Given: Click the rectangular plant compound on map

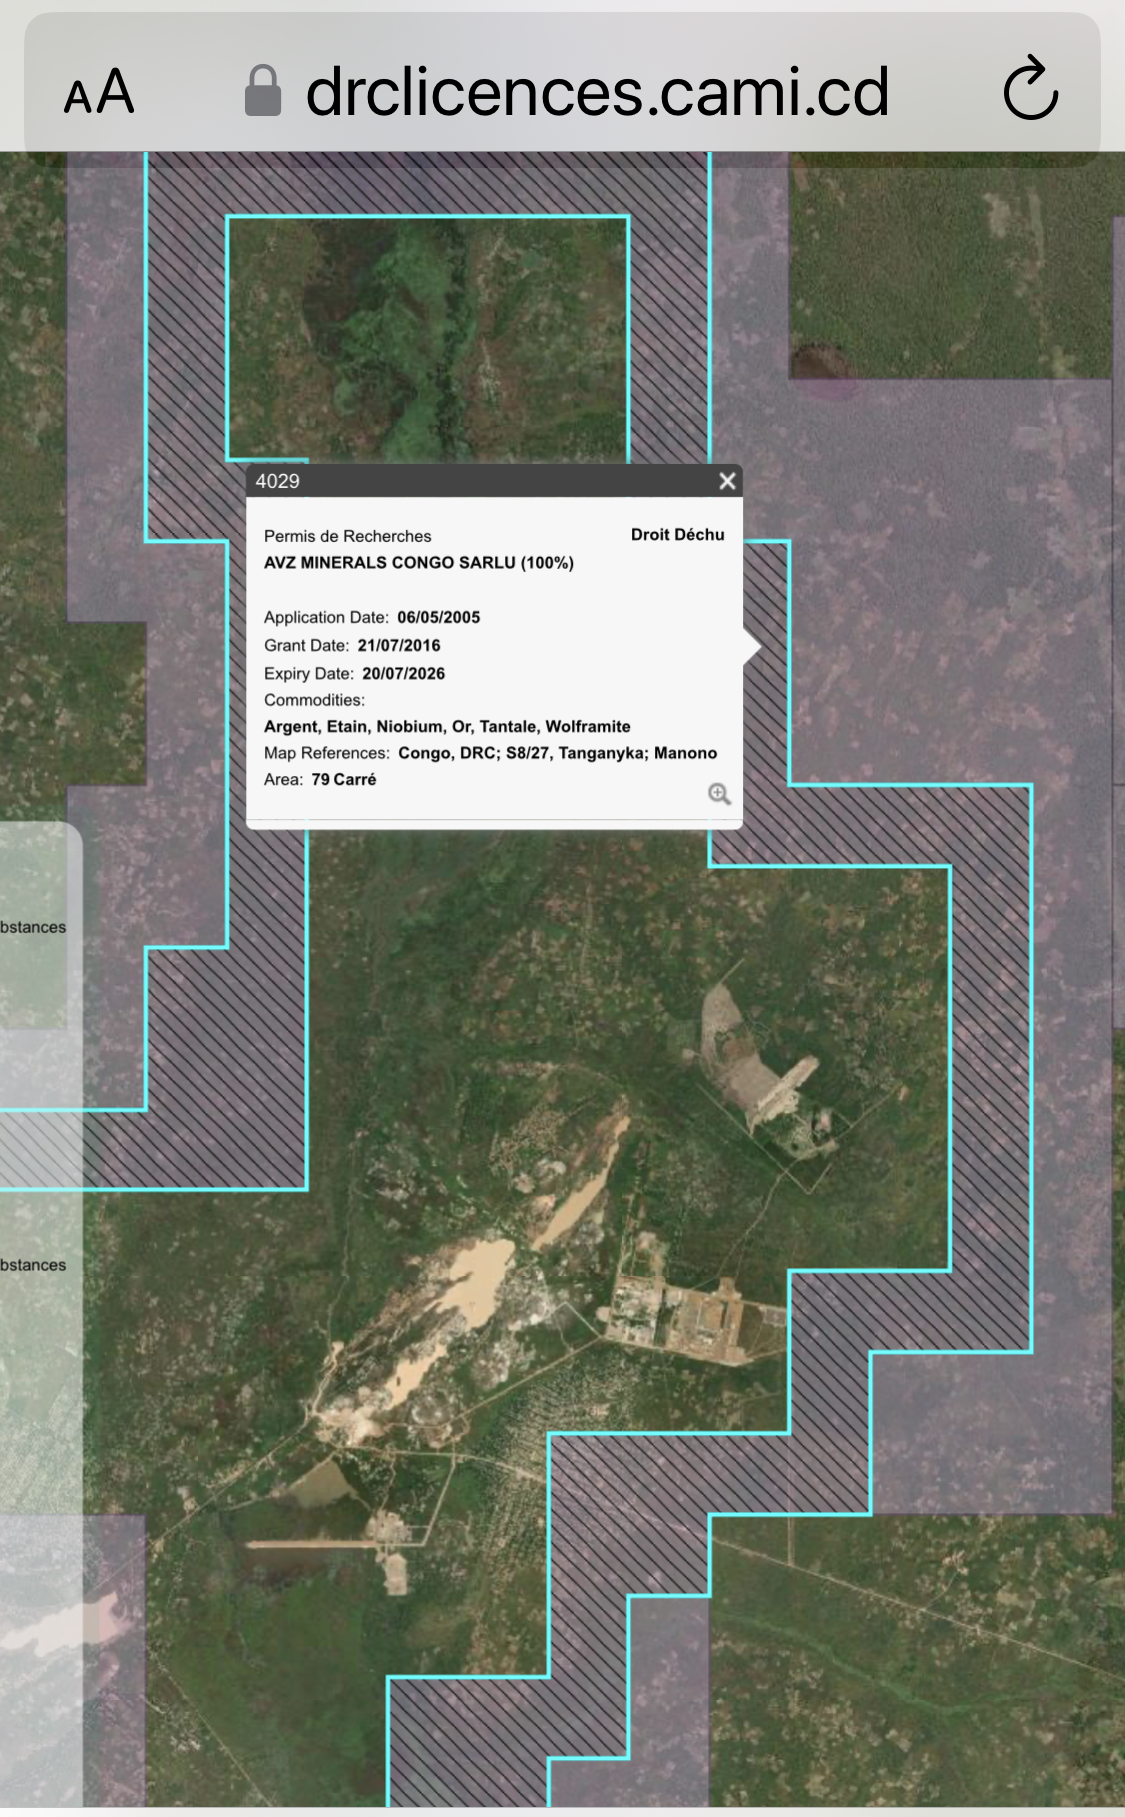Looking at the screenshot, I should [680, 1315].
